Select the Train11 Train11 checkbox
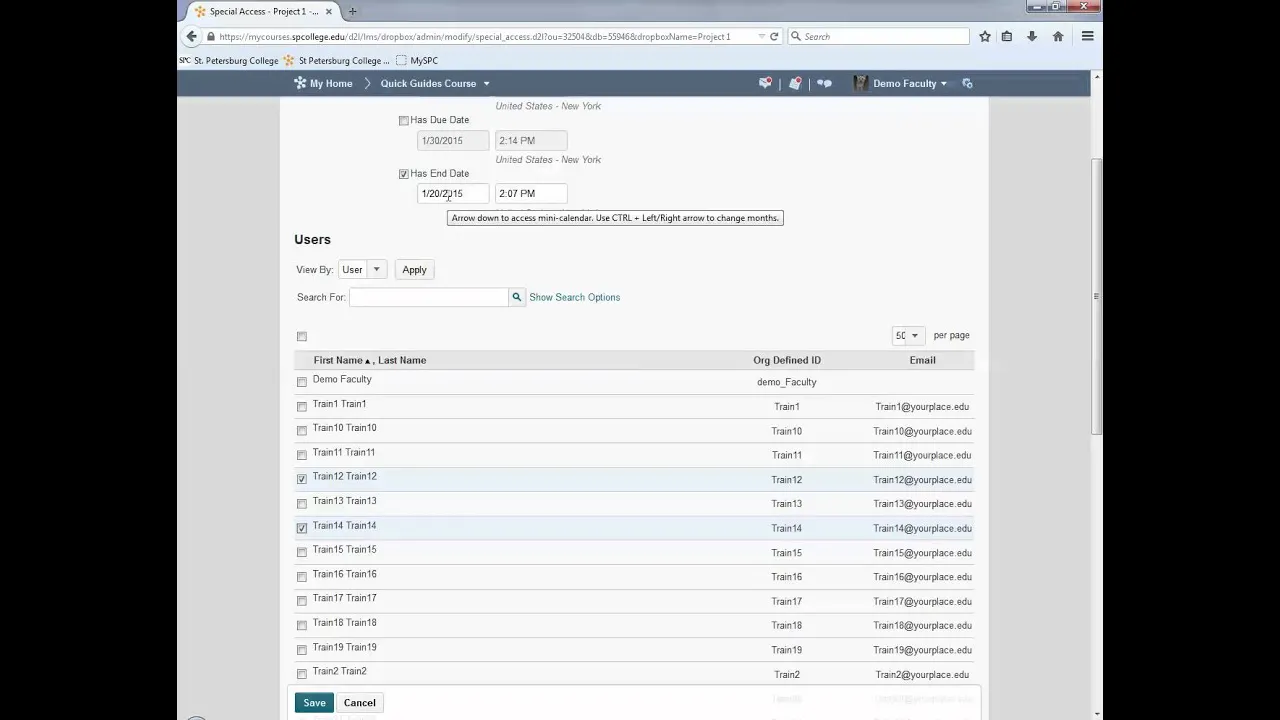Image resolution: width=1280 pixels, height=720 pixels. pos(302,455)
